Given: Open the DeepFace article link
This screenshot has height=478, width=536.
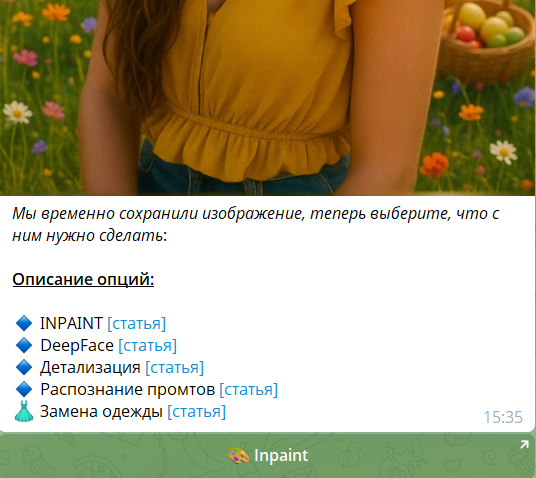Looking at the screenshot, I should (148, 345).
